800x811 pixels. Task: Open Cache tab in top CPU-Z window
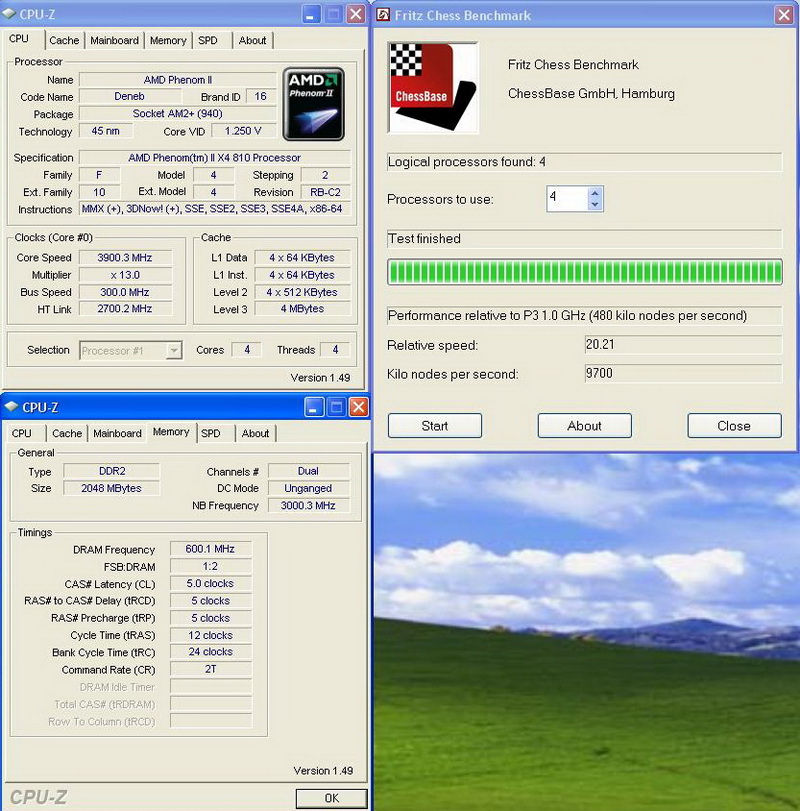pos(64,40)
